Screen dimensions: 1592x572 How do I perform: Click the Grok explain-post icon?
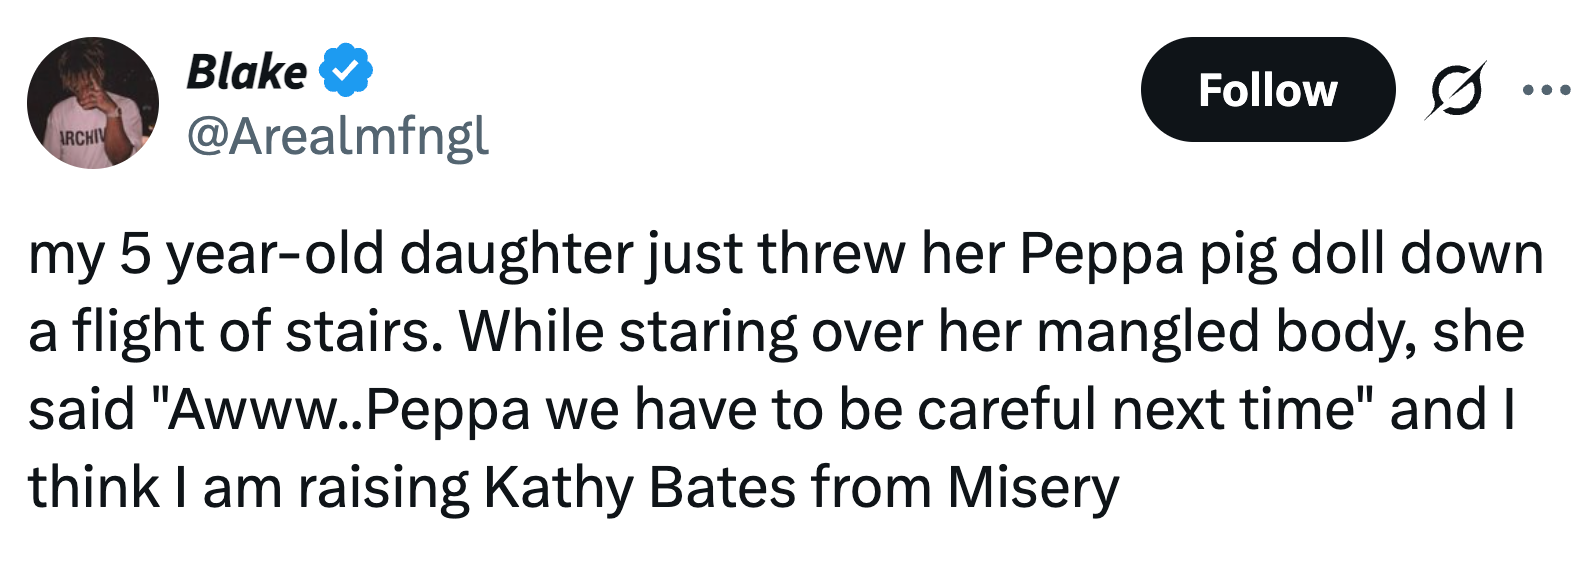click(1455, 90)
